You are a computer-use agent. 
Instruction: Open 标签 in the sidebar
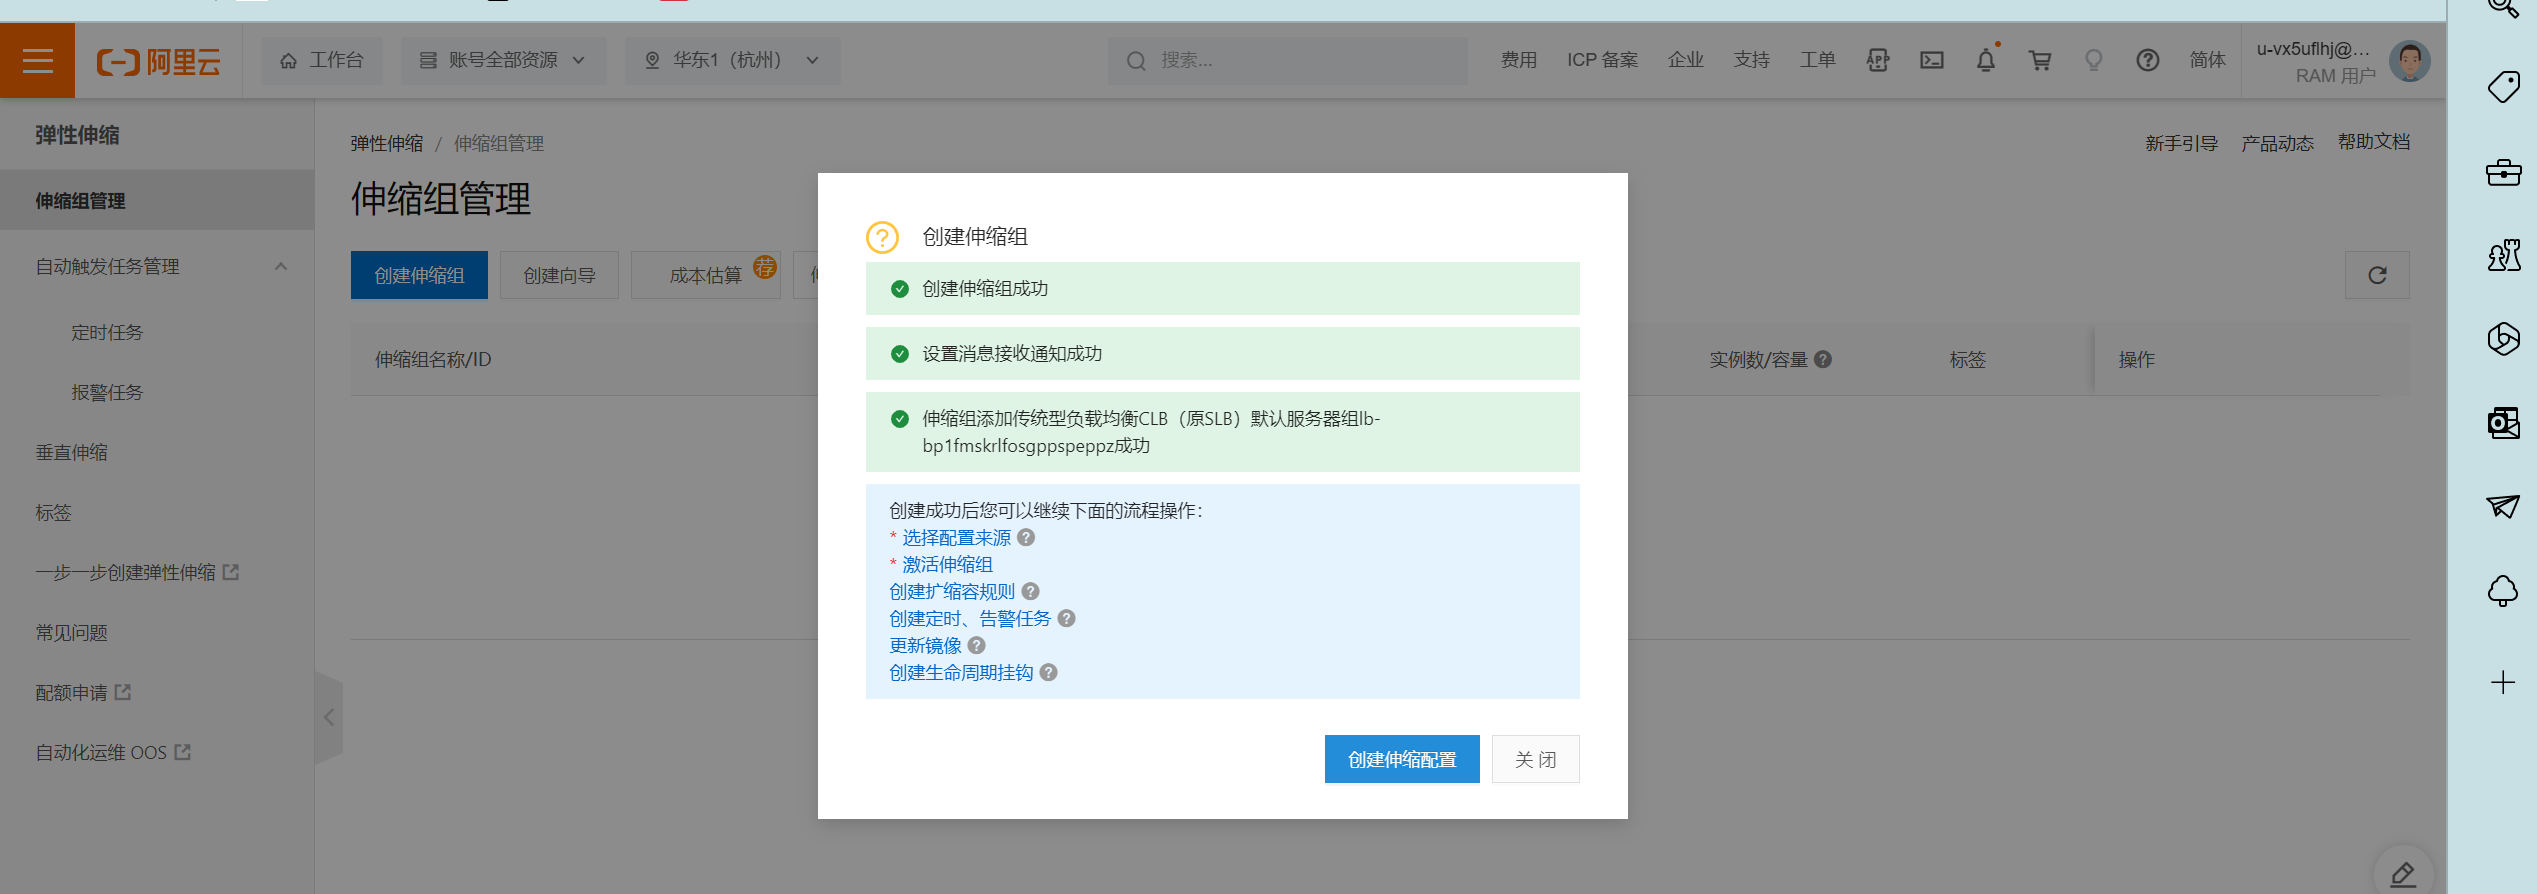click(54, 512)
